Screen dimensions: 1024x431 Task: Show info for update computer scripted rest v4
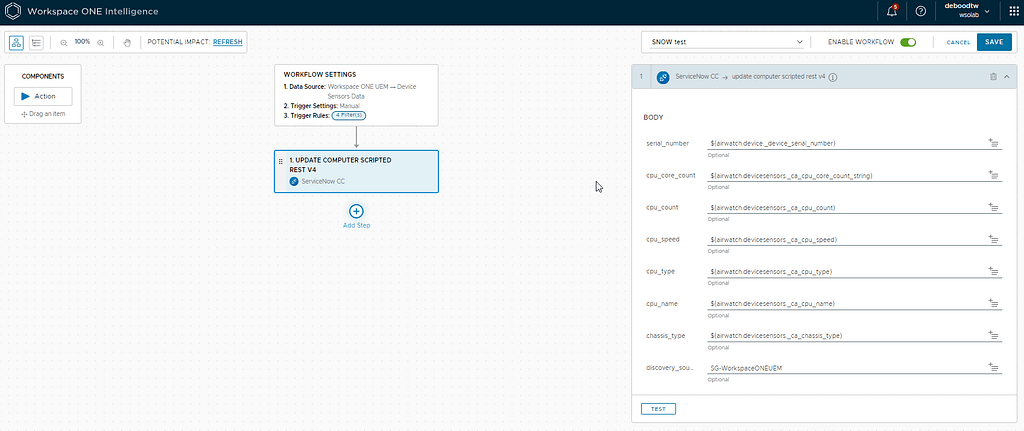click(833, 77)
